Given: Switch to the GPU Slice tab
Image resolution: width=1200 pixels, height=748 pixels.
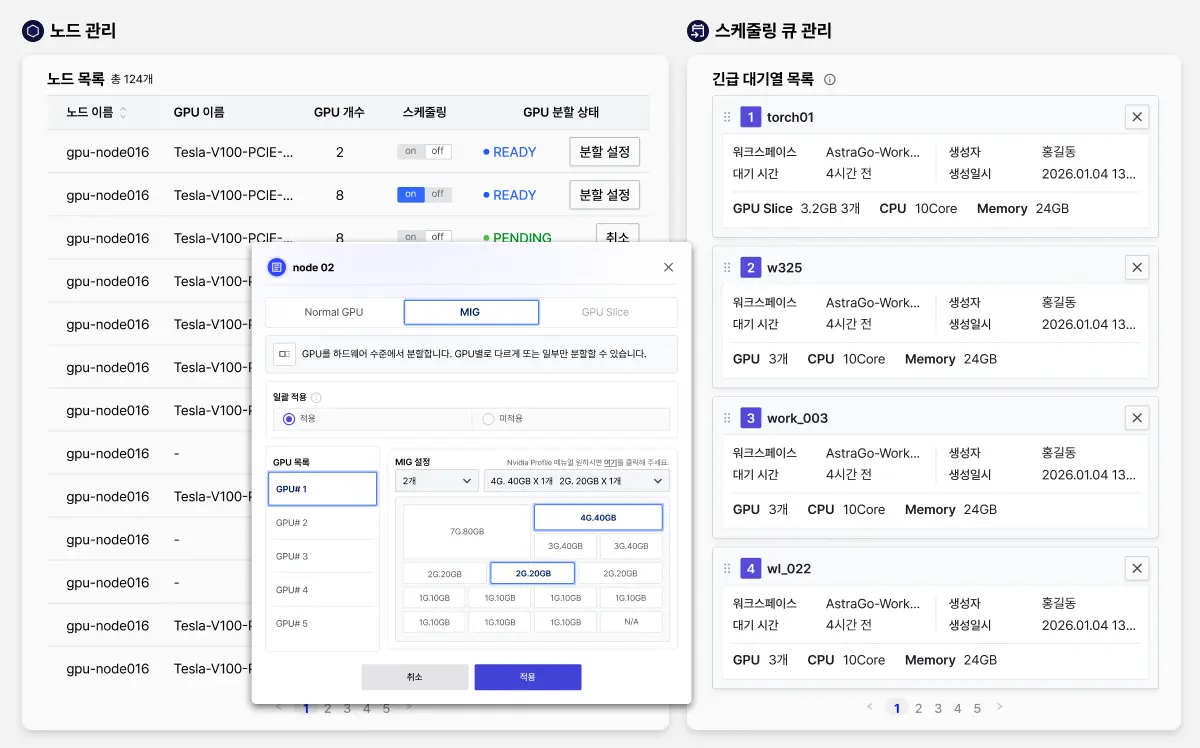Looking at the screenshot, I should [x=606, y=312].
